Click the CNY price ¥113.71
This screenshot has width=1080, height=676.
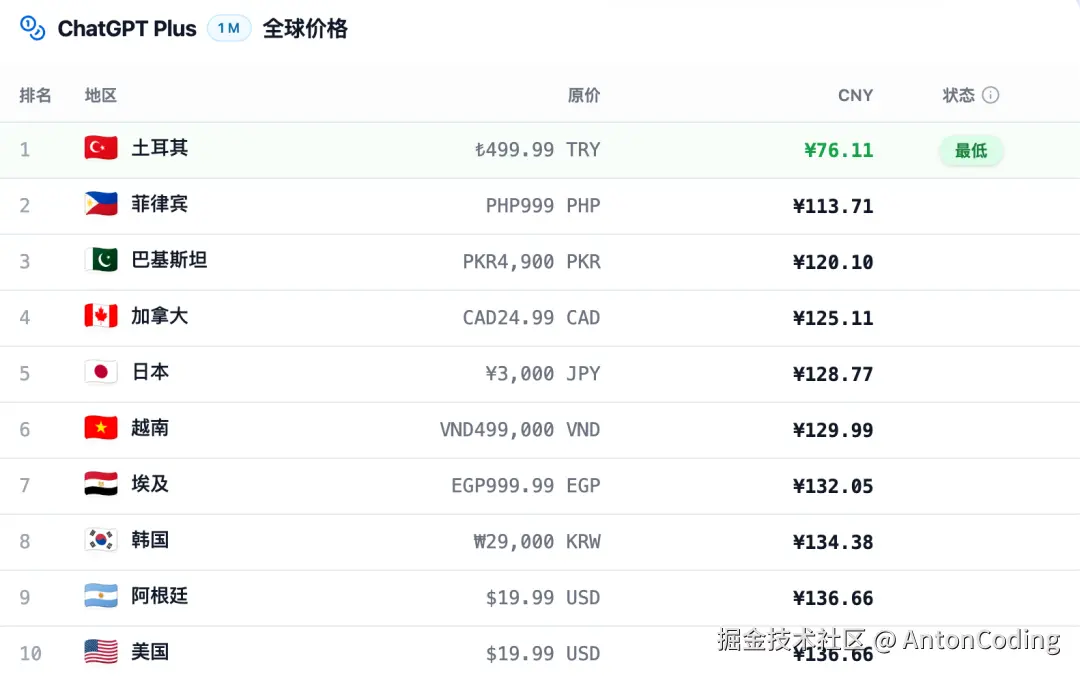833,206
